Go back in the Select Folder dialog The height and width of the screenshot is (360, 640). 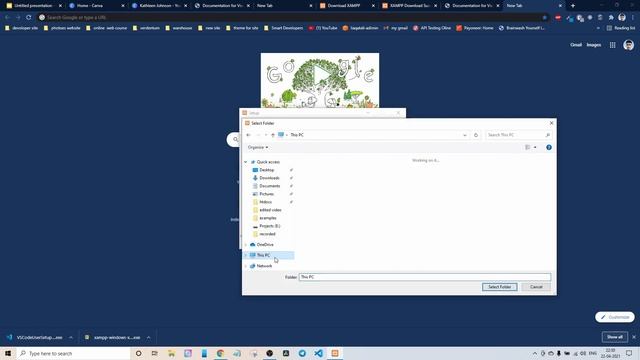[248, 135]
